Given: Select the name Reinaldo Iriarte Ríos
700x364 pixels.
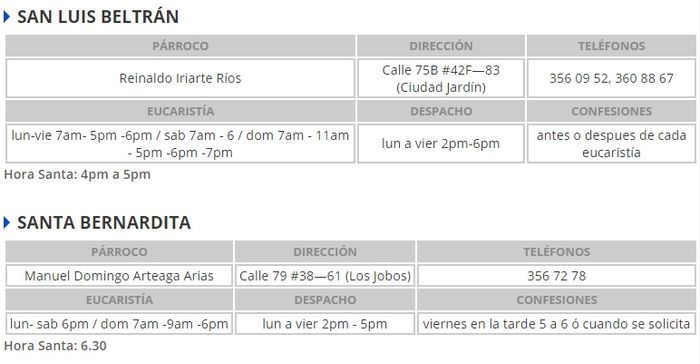Looking at the screenshot, I should click(180, 78).
